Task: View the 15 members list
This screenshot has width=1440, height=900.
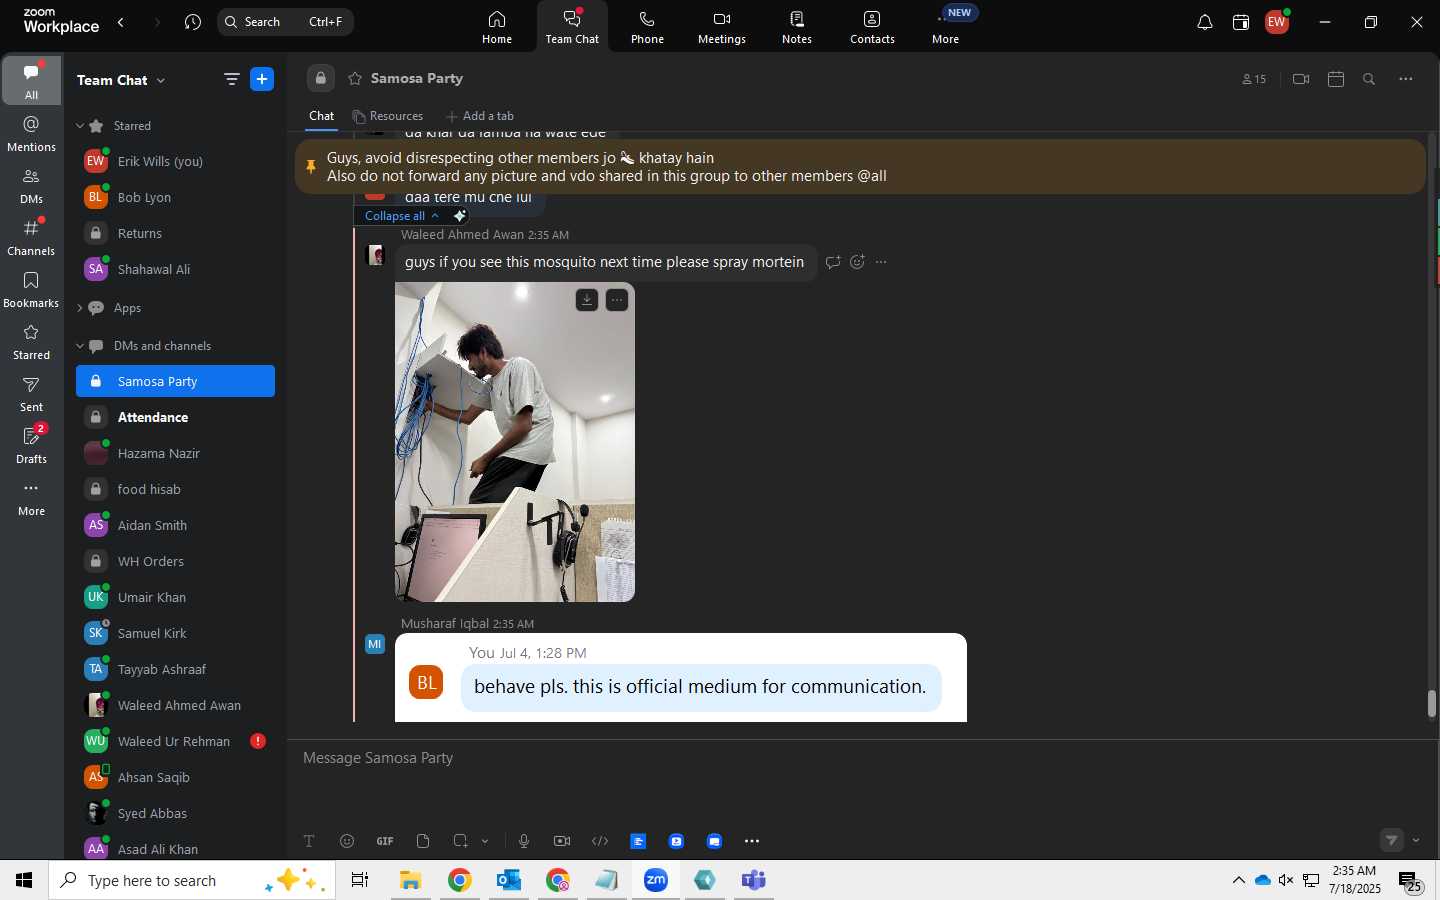Action: (x=1254, y=79)
